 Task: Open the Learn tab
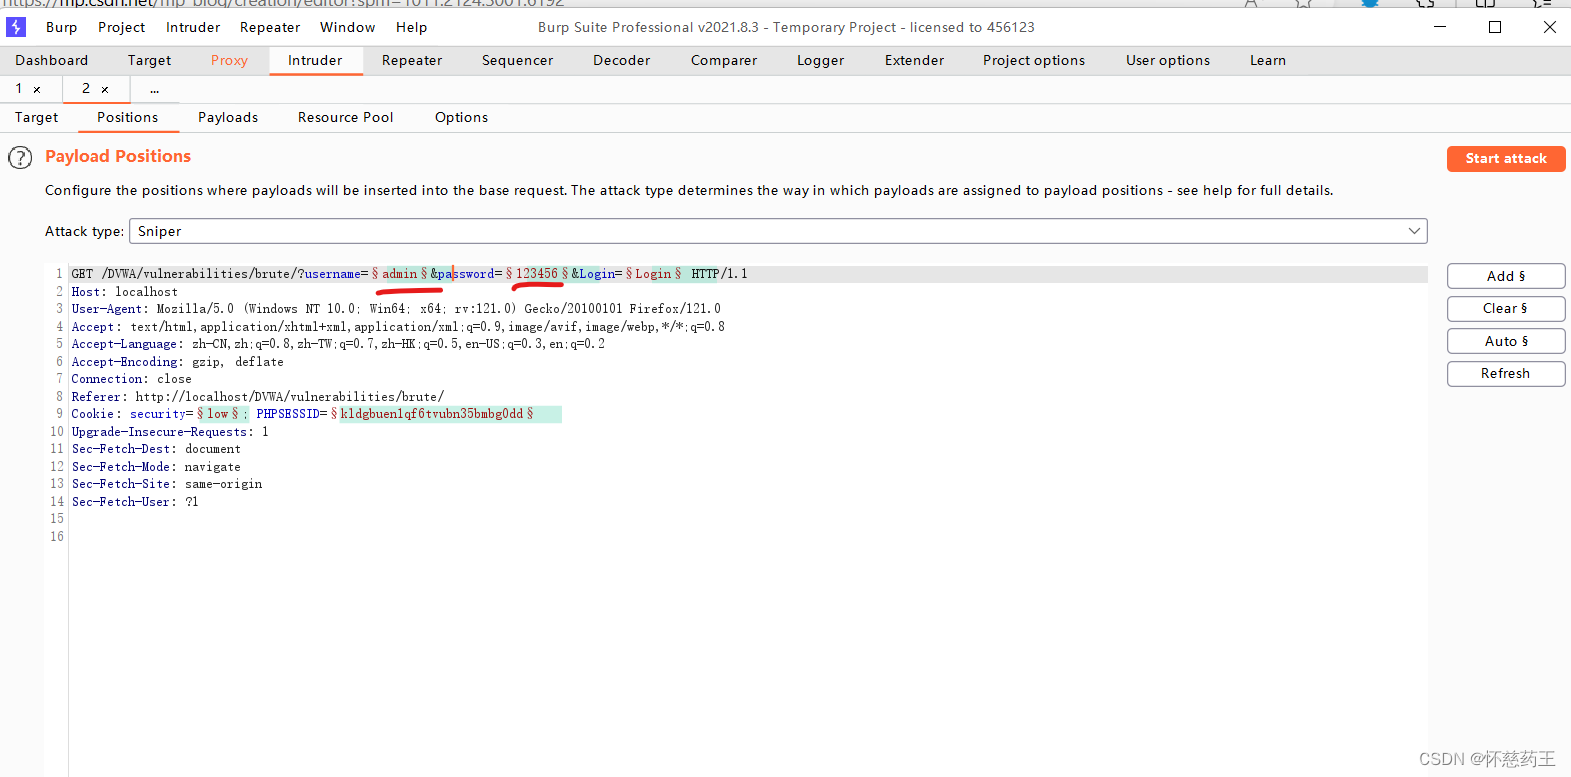1268,60
